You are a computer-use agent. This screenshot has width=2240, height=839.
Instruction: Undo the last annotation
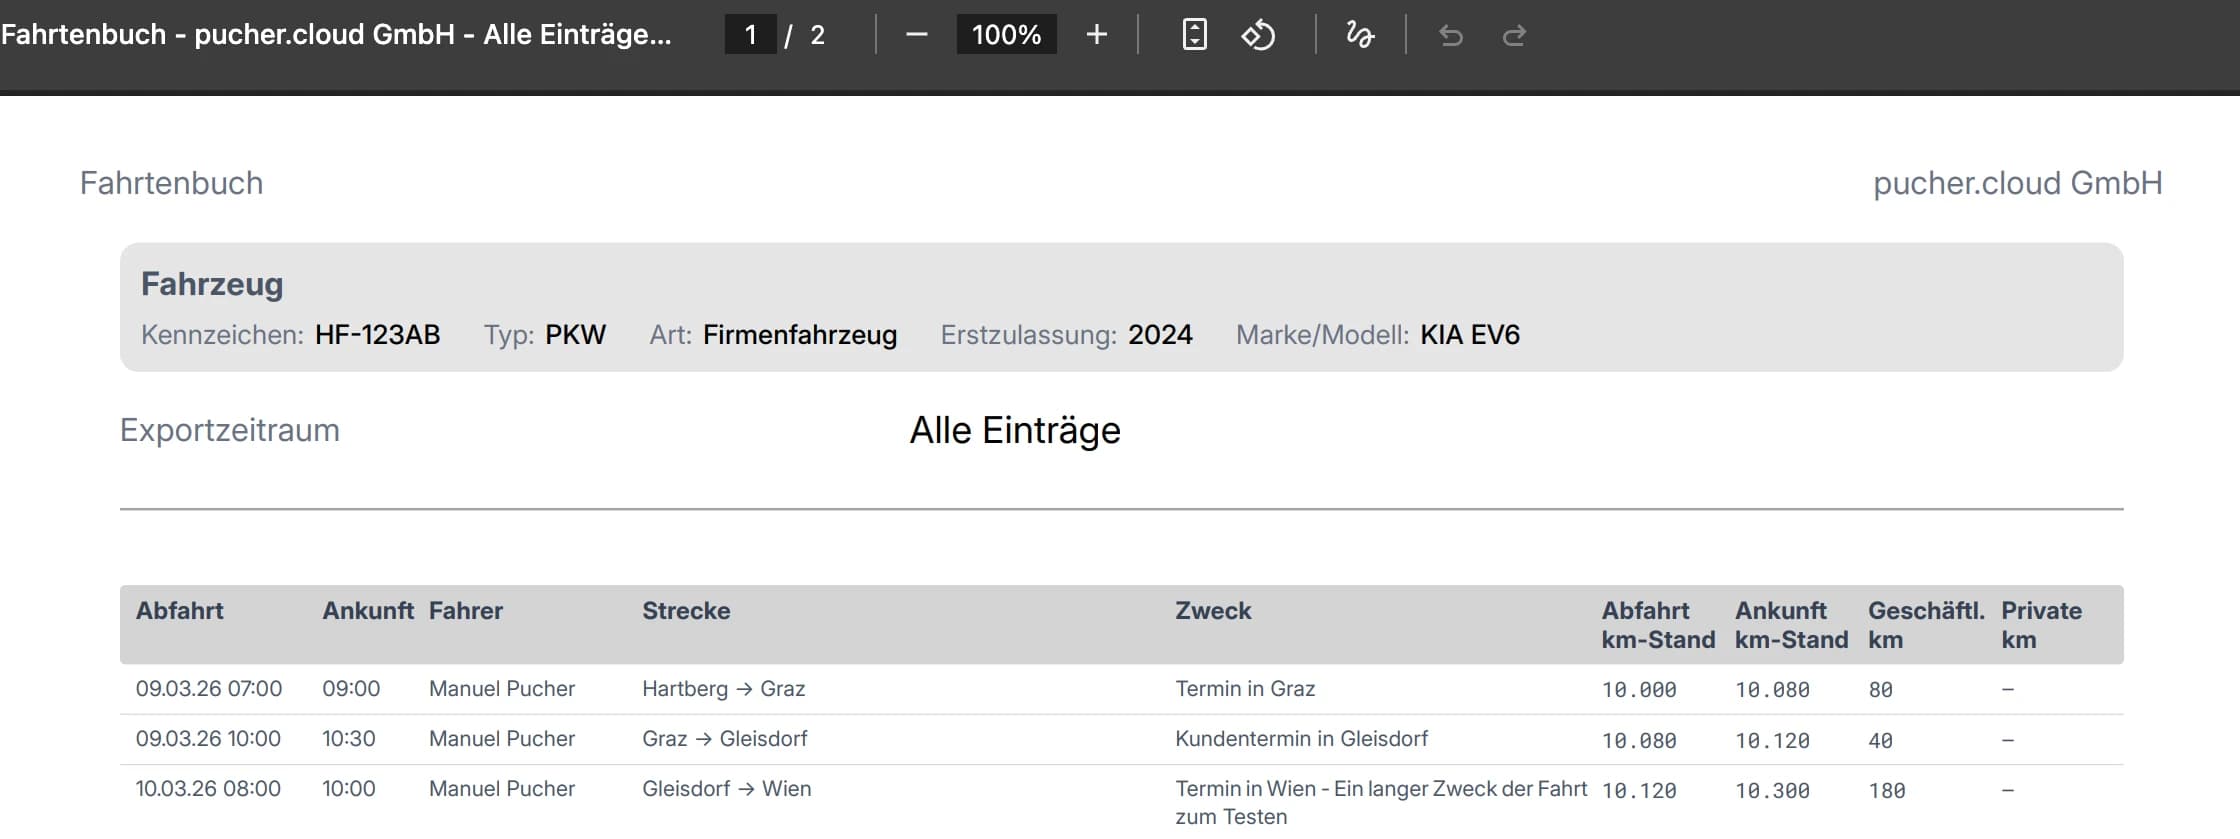point(1450,36)
